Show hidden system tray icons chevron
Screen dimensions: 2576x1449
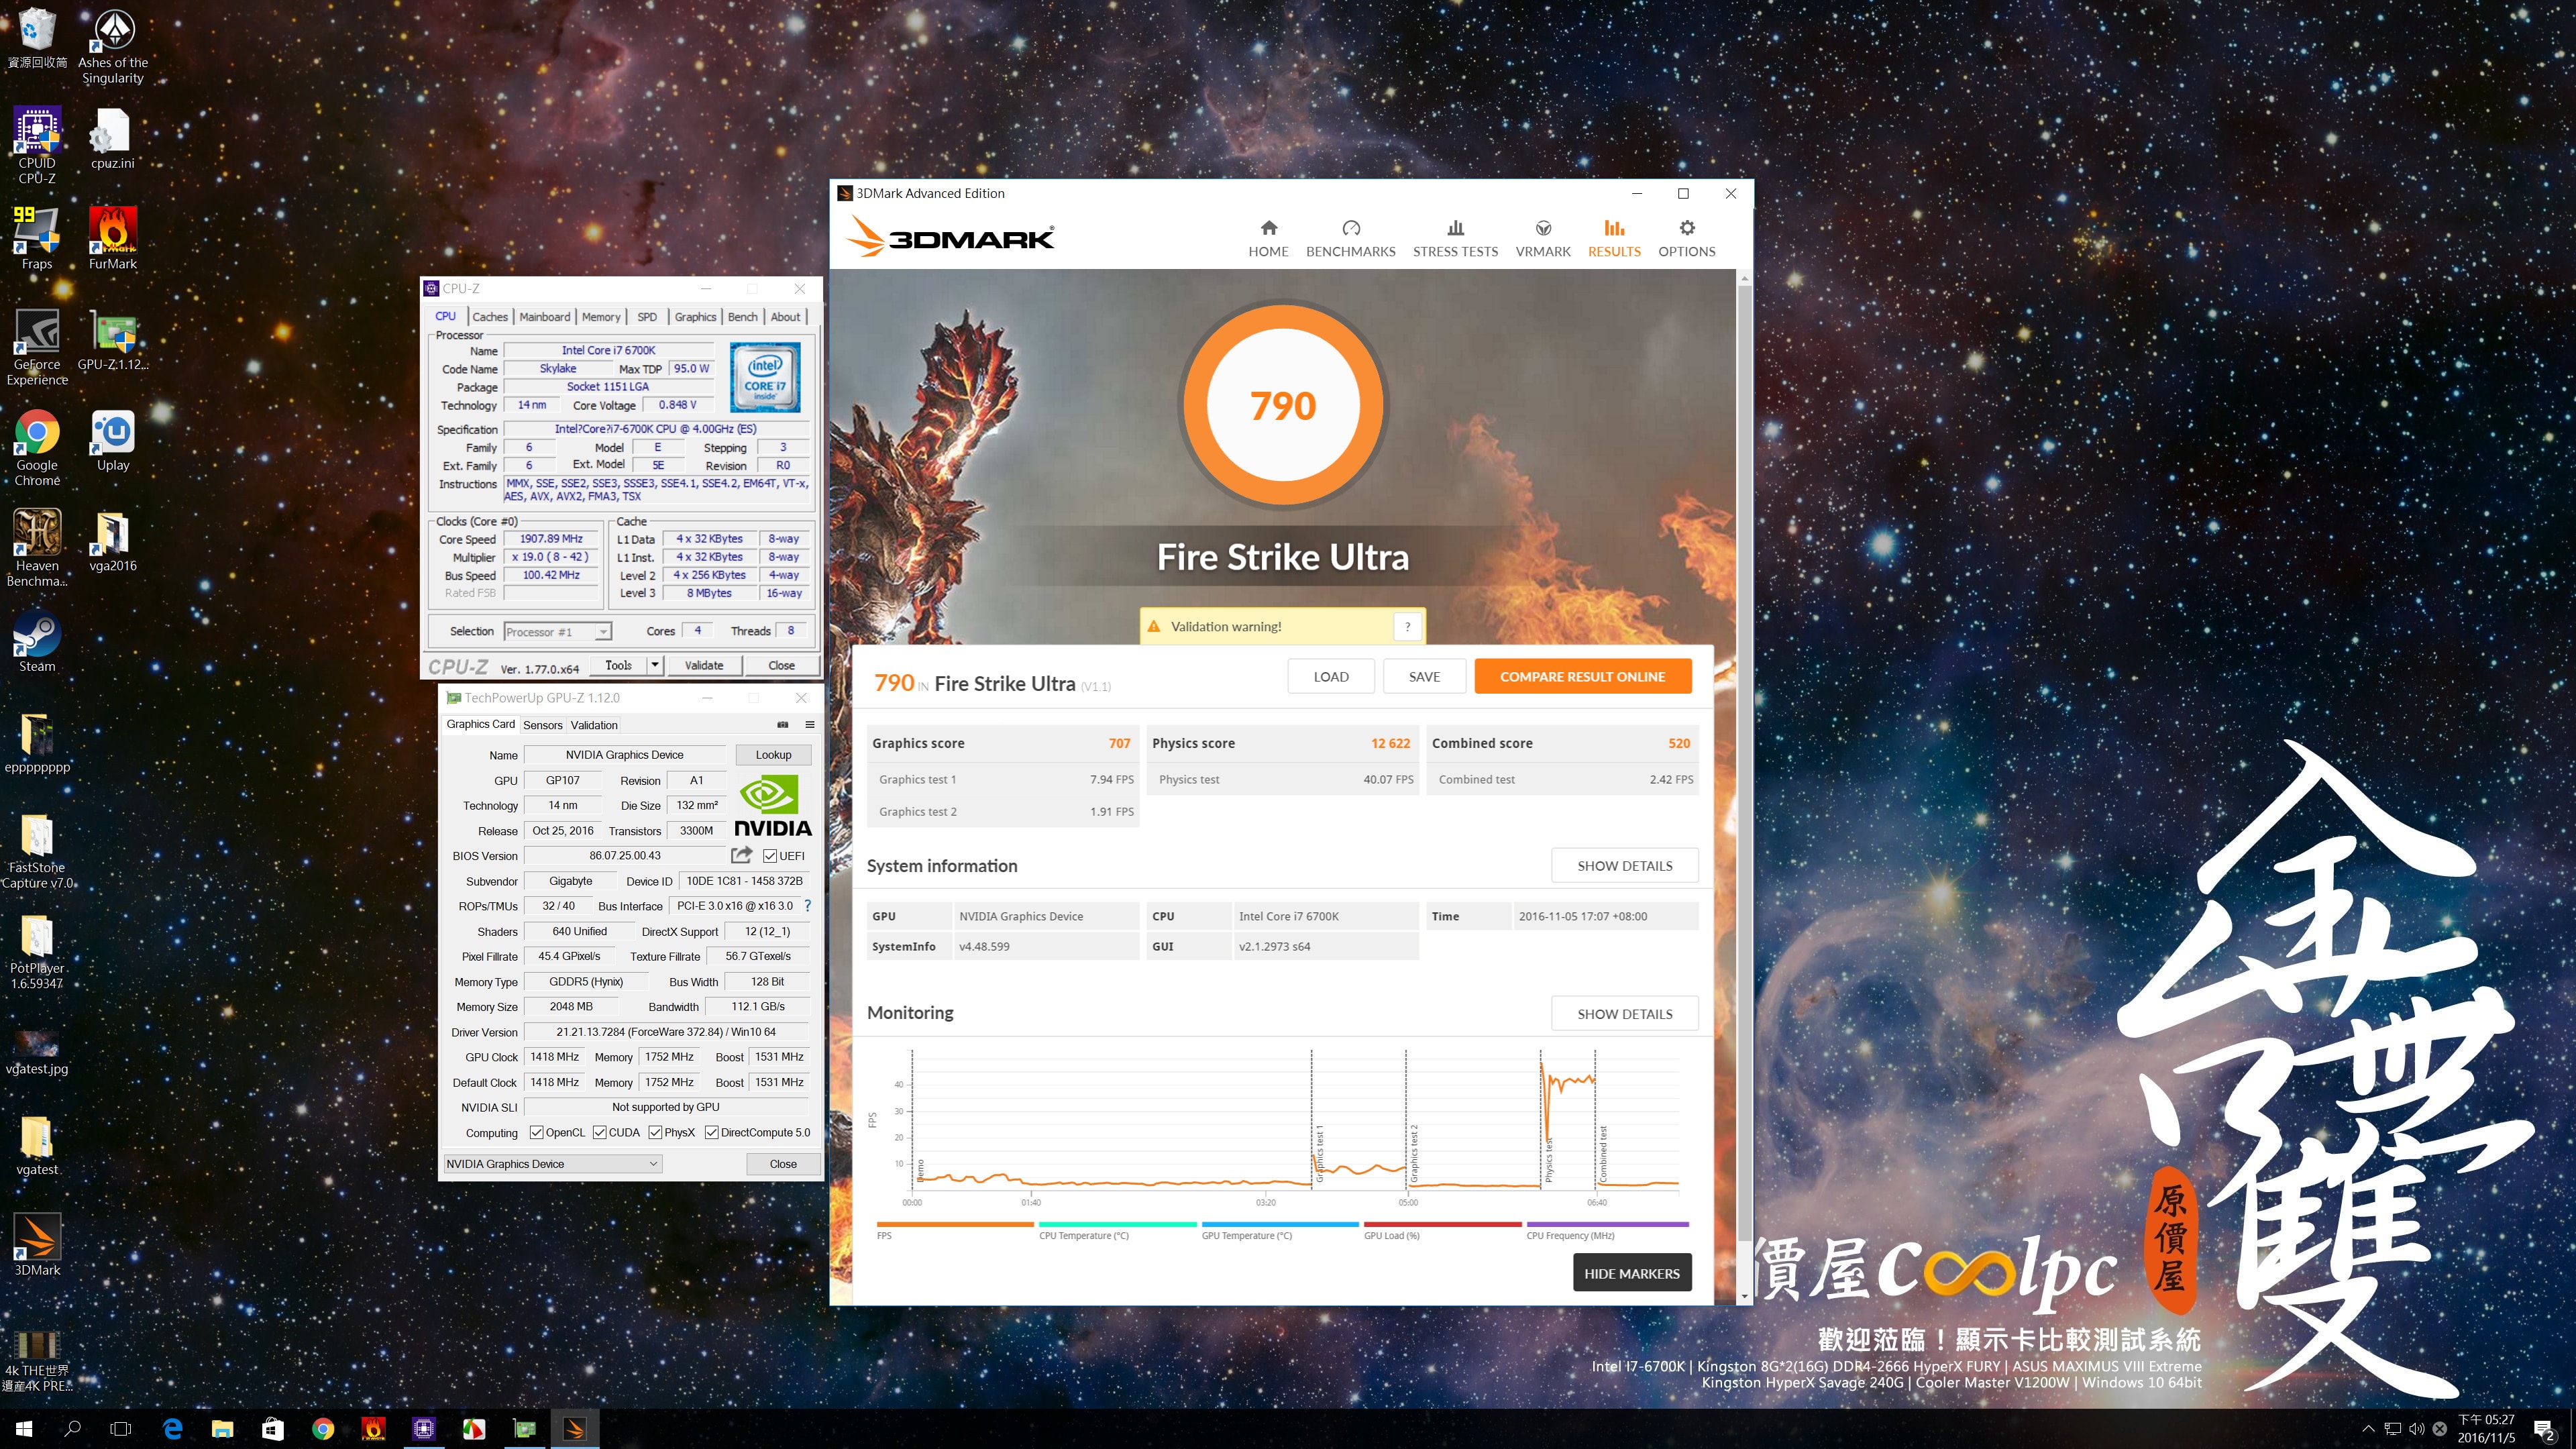click(x=2368, y=1429)
